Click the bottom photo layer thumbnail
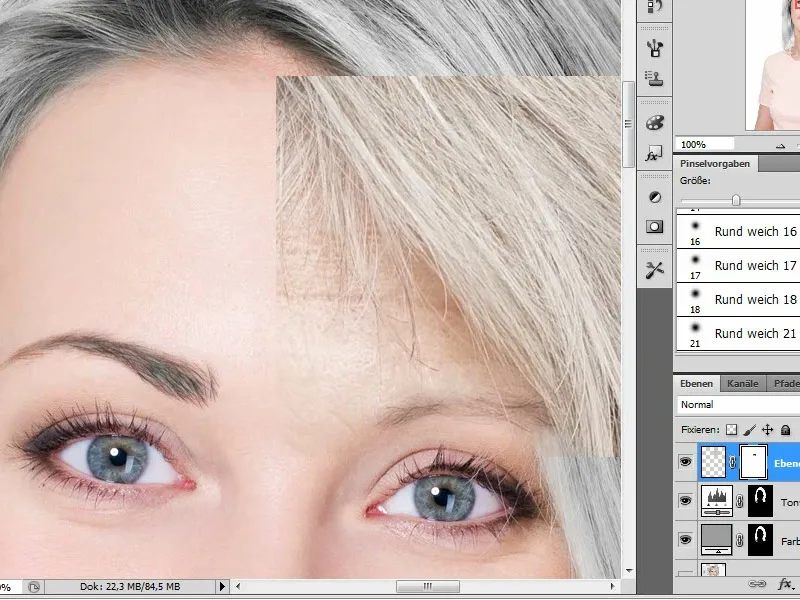The width and height of the screenshot is (800, 600). click(x=713, y=570)
